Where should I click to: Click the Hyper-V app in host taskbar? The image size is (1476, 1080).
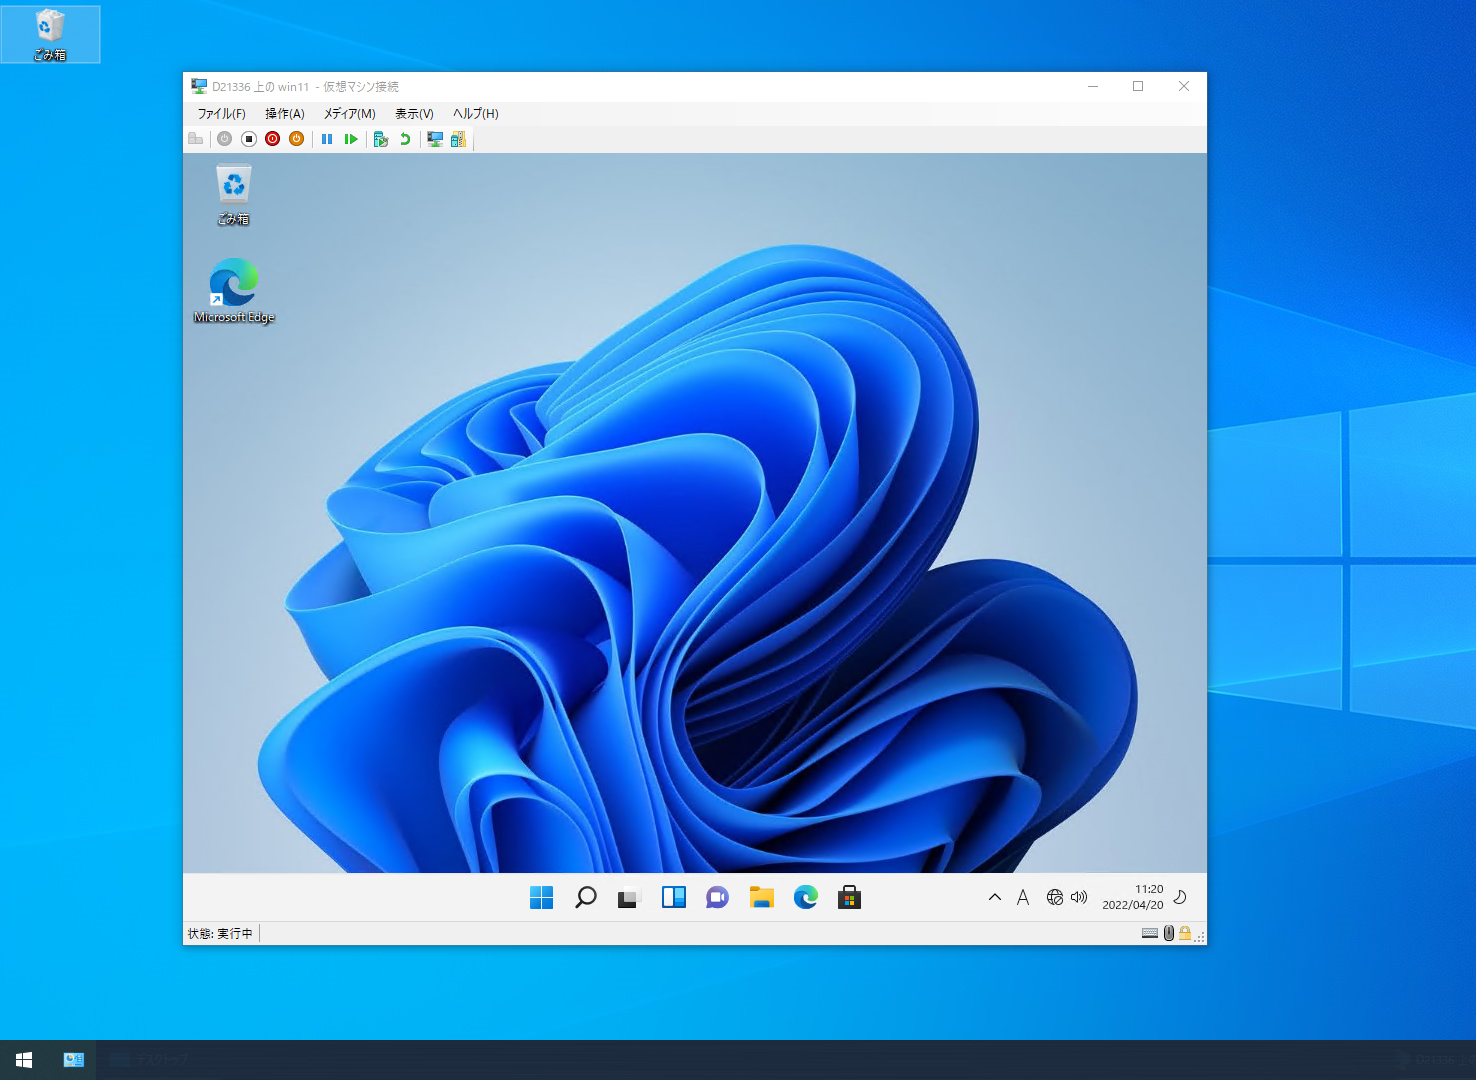coord(73,1060)
